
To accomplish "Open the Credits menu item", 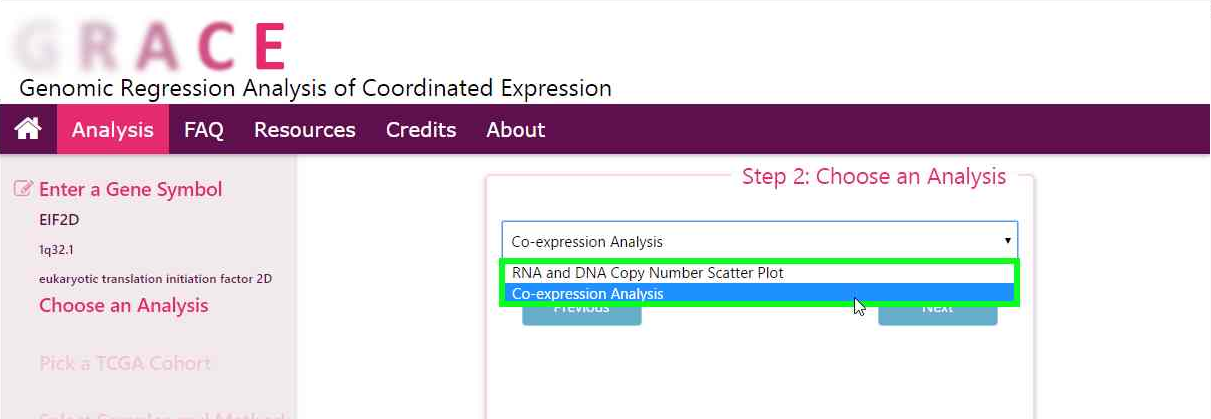I will pyautogui.click(x=421, y=130).
